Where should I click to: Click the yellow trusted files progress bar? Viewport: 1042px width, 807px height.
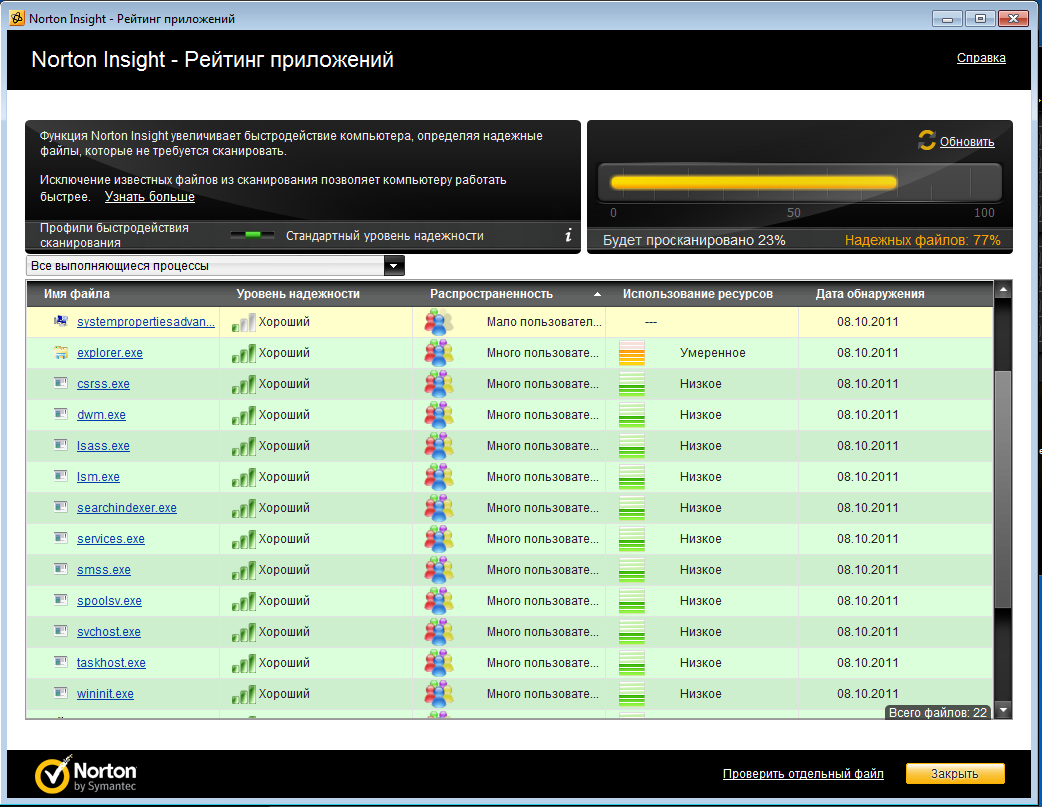point(754,183)
